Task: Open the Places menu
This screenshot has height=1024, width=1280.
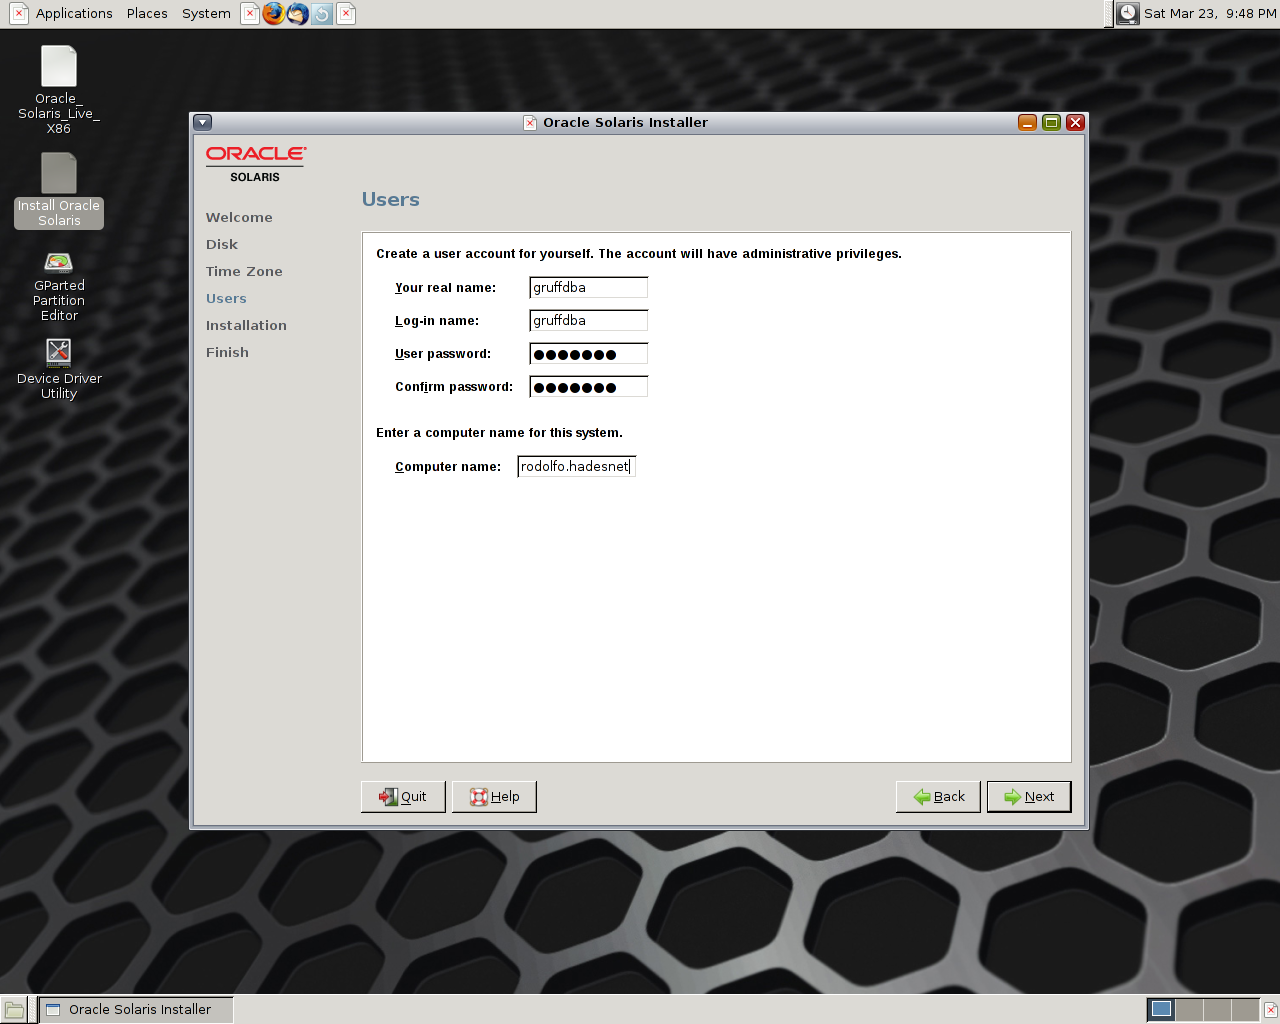Action: tap(147, 14)
